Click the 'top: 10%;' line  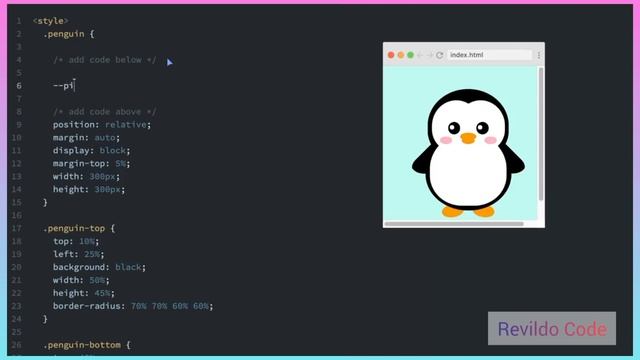coord(76,242)
